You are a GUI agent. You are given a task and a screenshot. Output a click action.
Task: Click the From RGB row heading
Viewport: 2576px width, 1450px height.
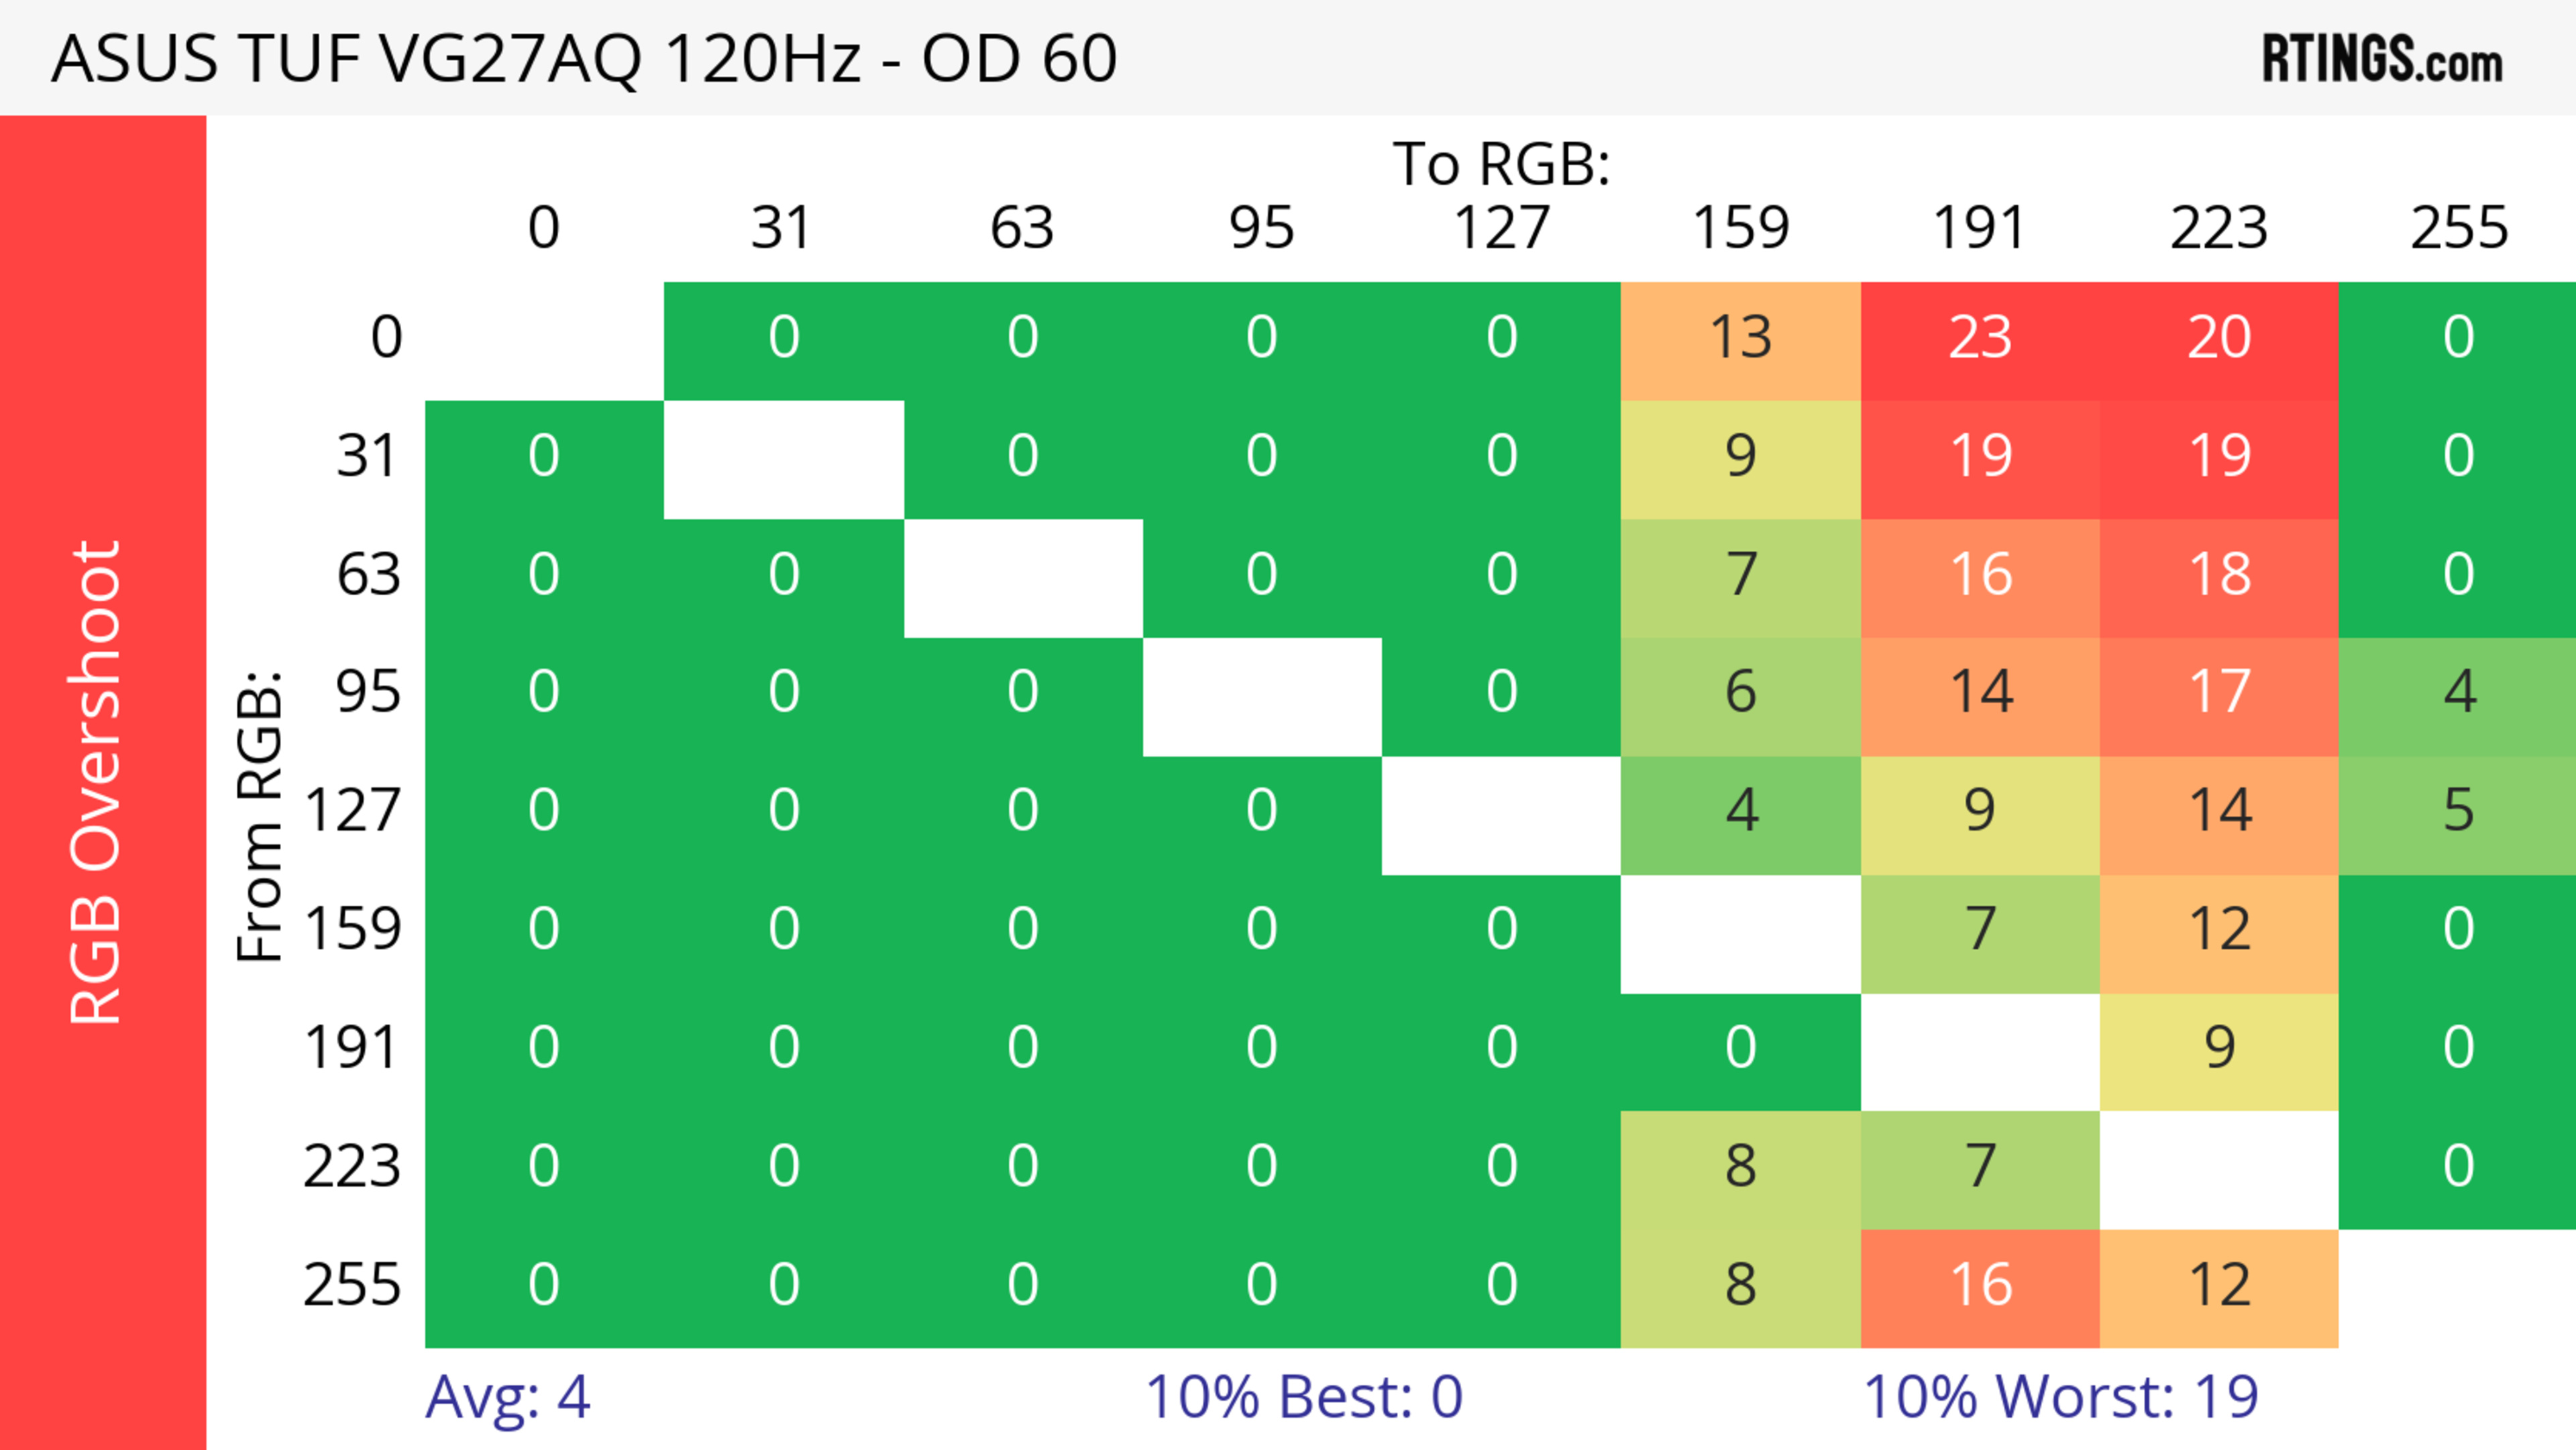tap(259, 816)
